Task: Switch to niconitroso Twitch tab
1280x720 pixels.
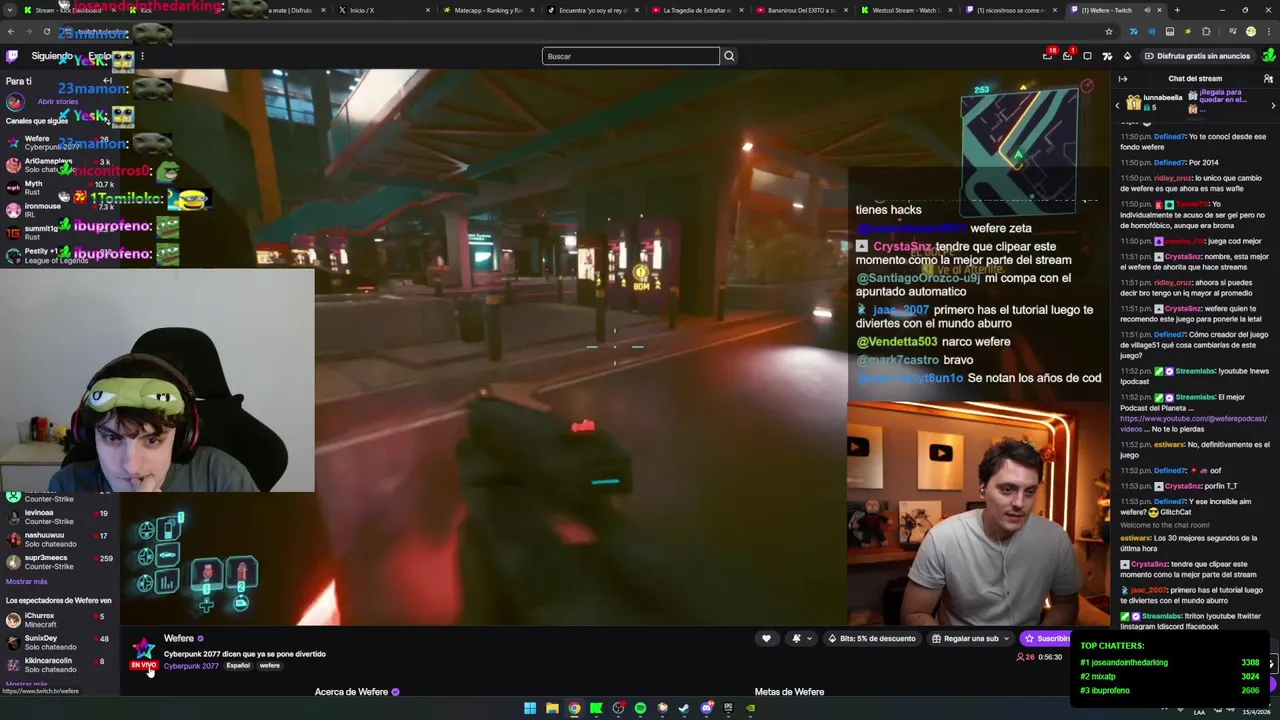Action: point(1010,10)
